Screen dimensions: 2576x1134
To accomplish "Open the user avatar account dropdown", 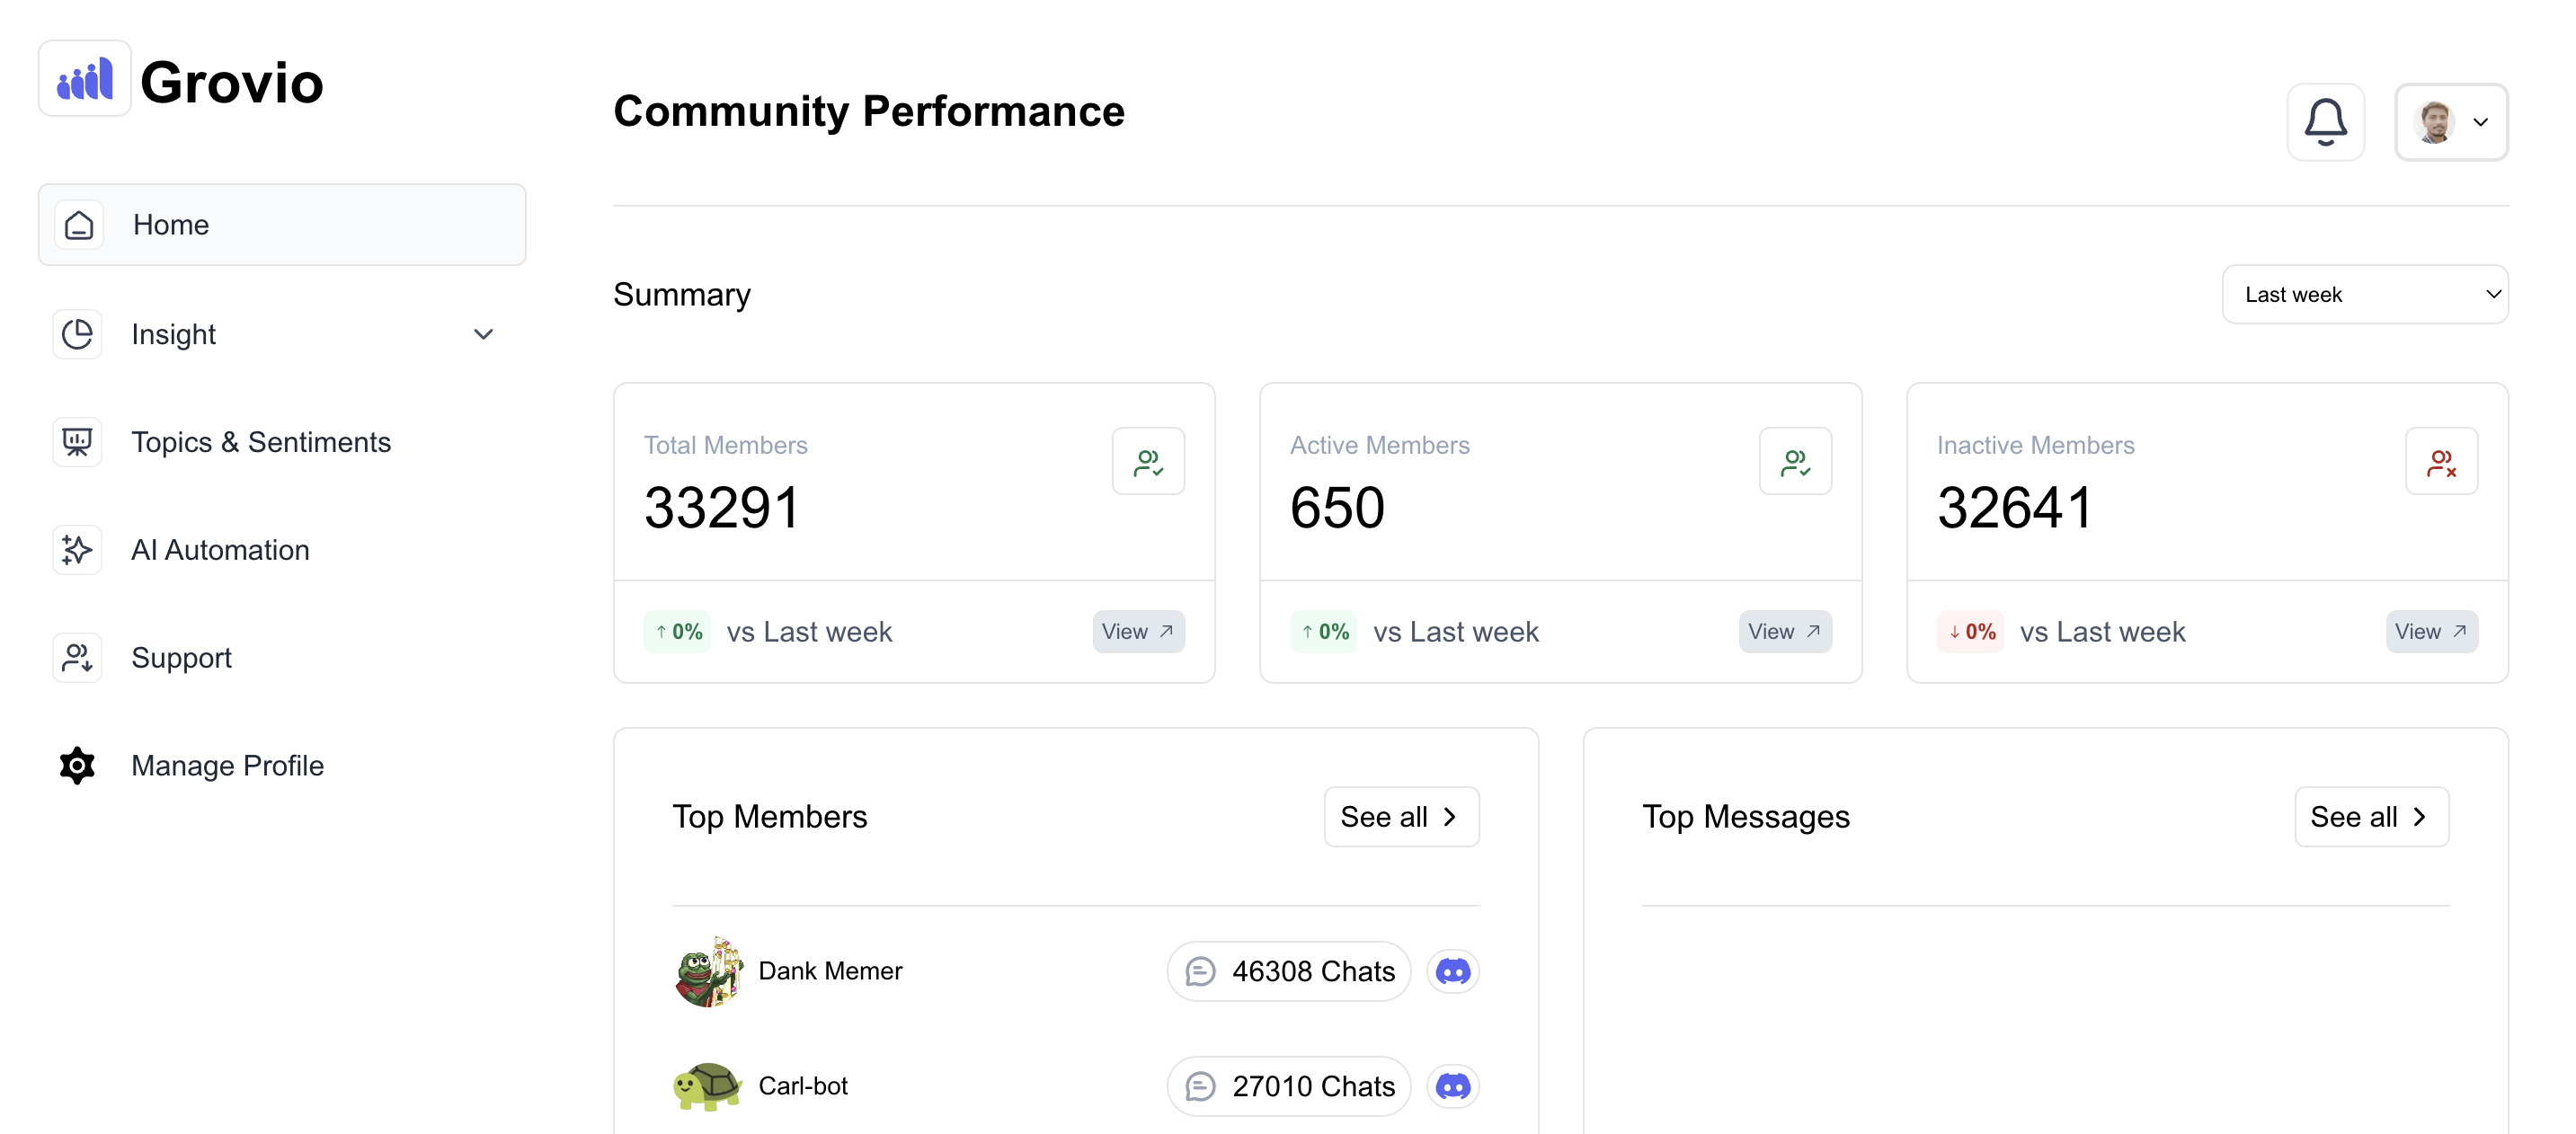I will [x=2450, y=122].
